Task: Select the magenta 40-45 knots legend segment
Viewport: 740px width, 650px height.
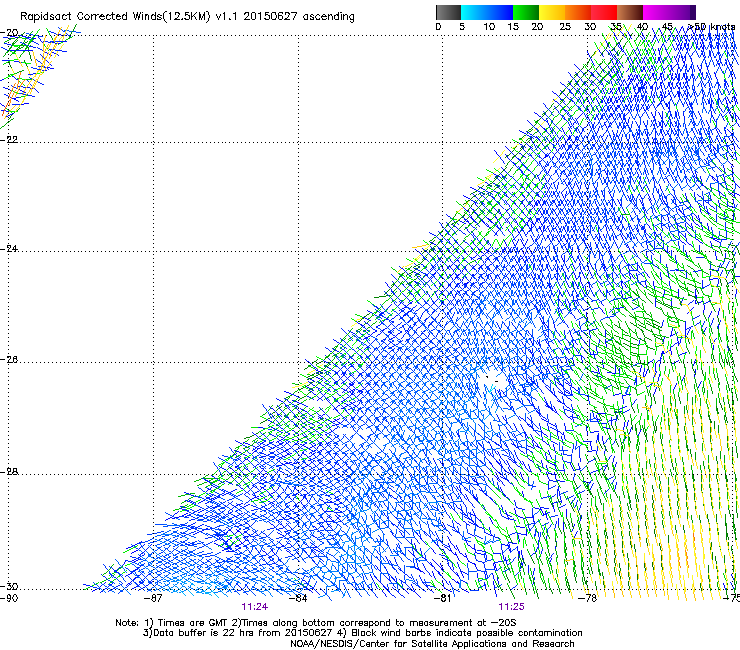Action: [x=656, y=12]
